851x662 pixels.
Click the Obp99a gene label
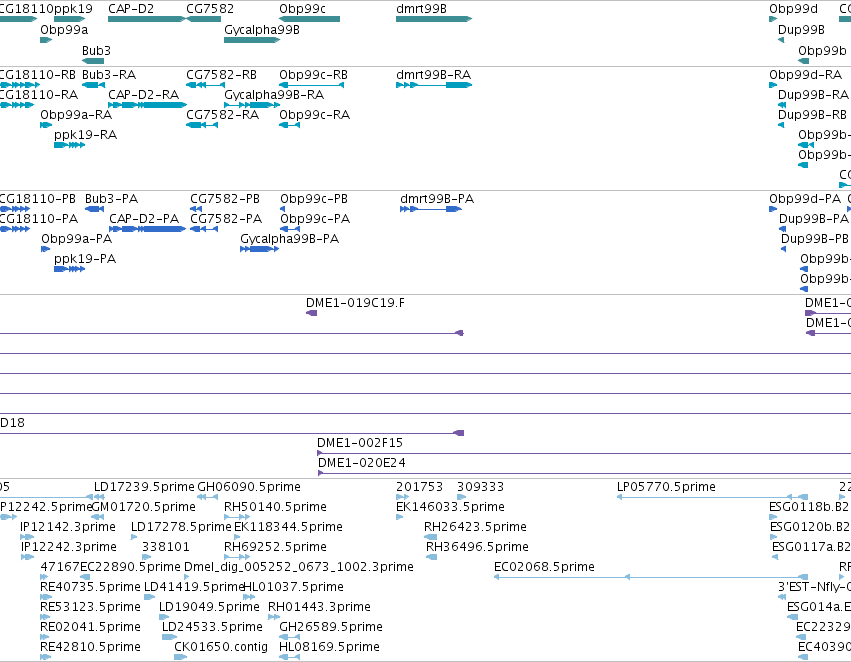64,30
